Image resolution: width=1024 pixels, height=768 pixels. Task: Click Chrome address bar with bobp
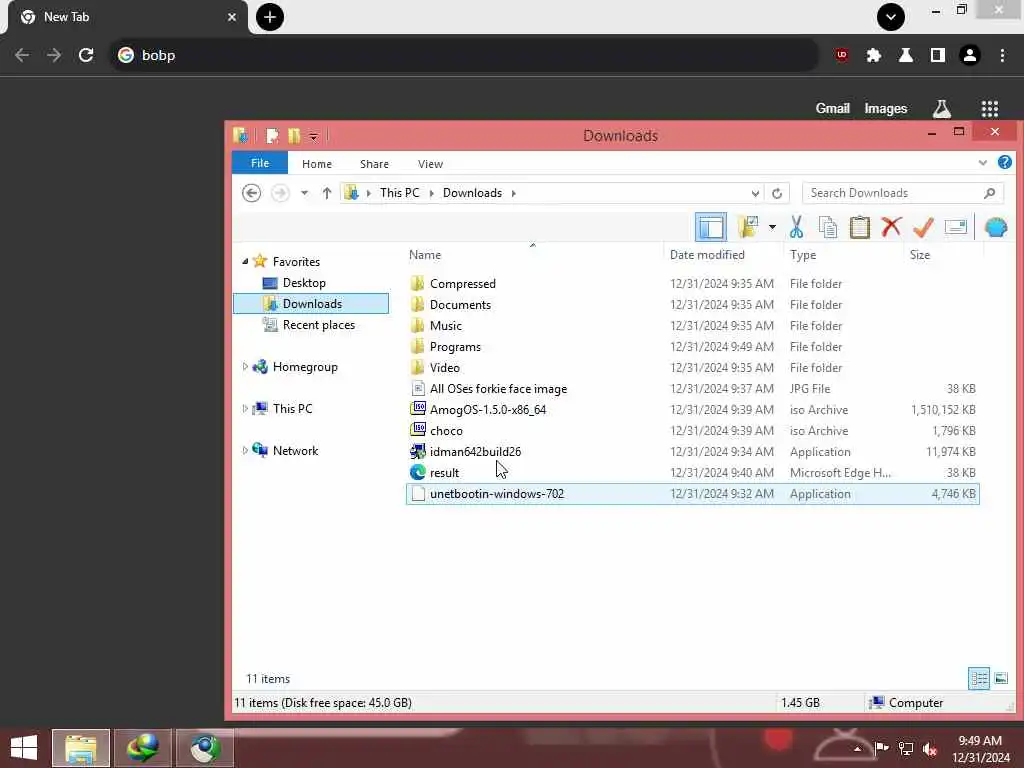click(464, 55)
